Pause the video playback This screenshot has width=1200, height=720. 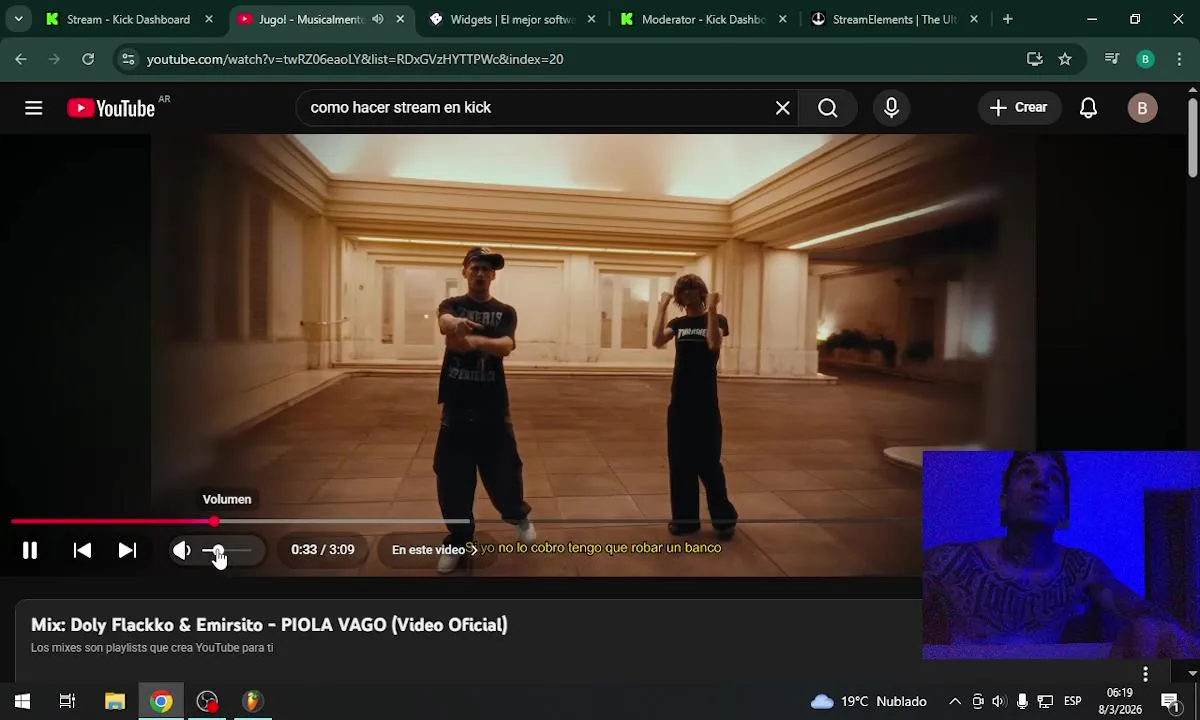pyautogui.click(x=30, y=550)
